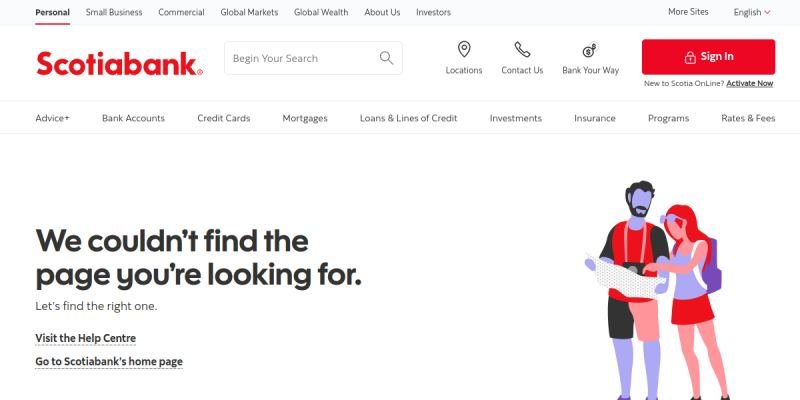The image size is (800, 400).
Task: Open Bank Your Way coin icon
Action: point(590,50)
